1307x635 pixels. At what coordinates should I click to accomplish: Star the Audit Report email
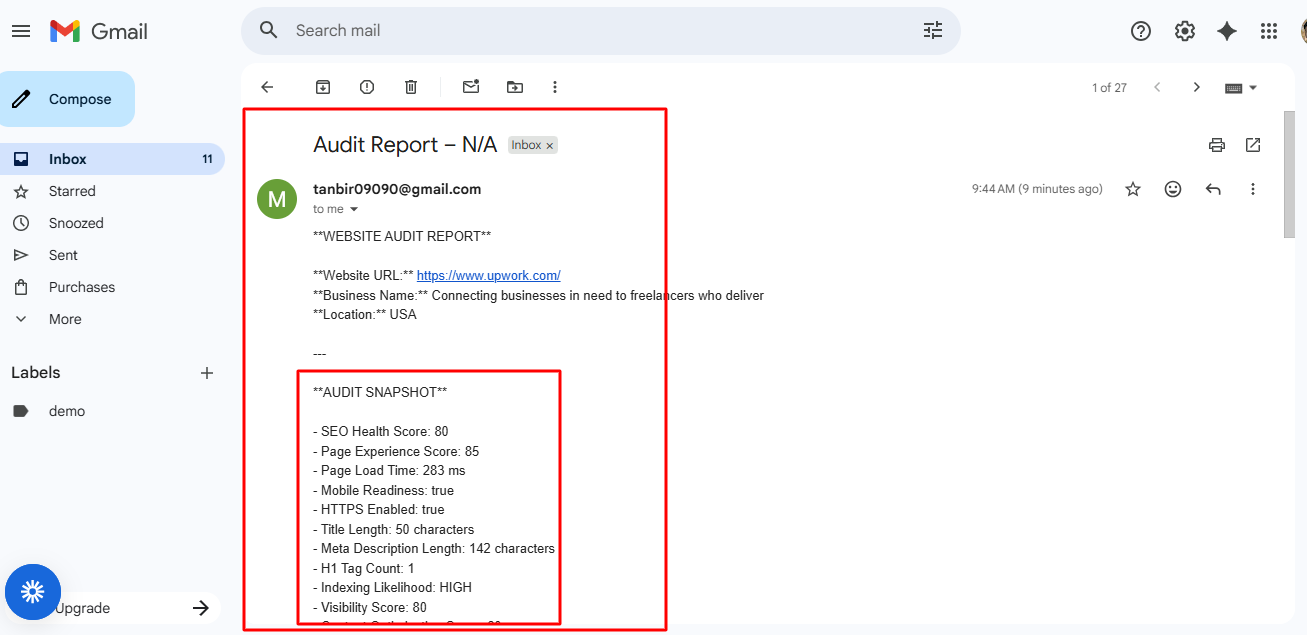(1132, 188)
